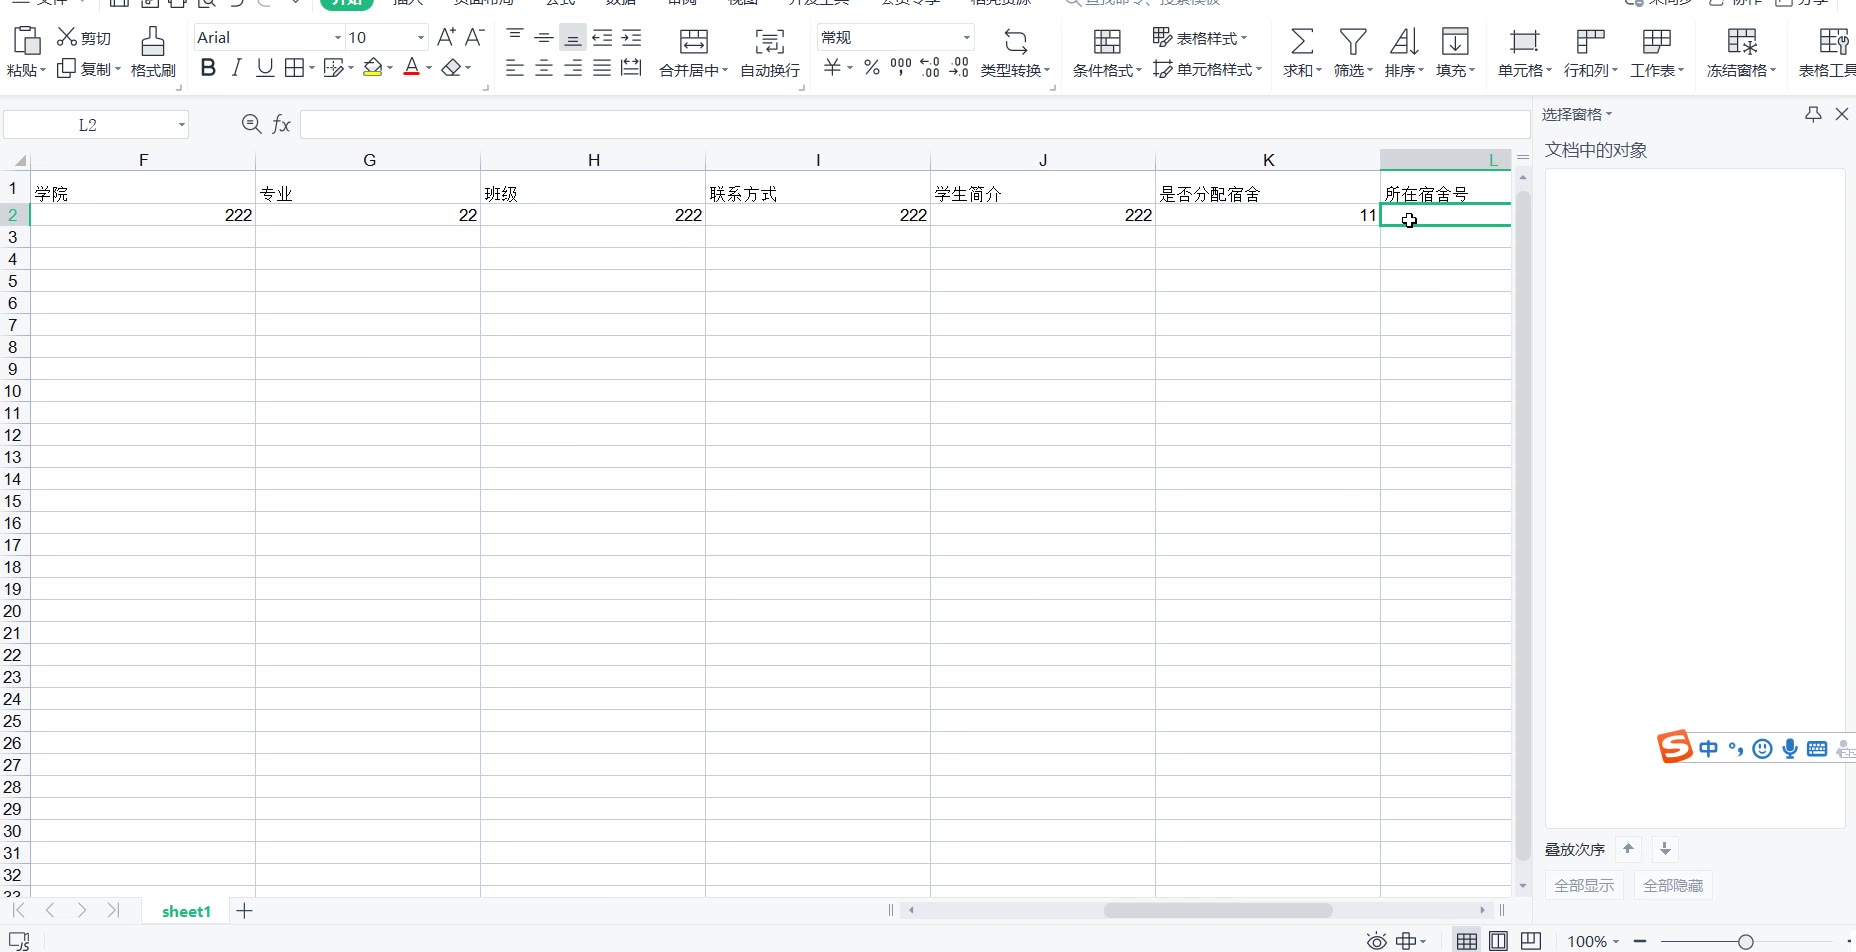Add a new sheet with plus button

point(244,910)
